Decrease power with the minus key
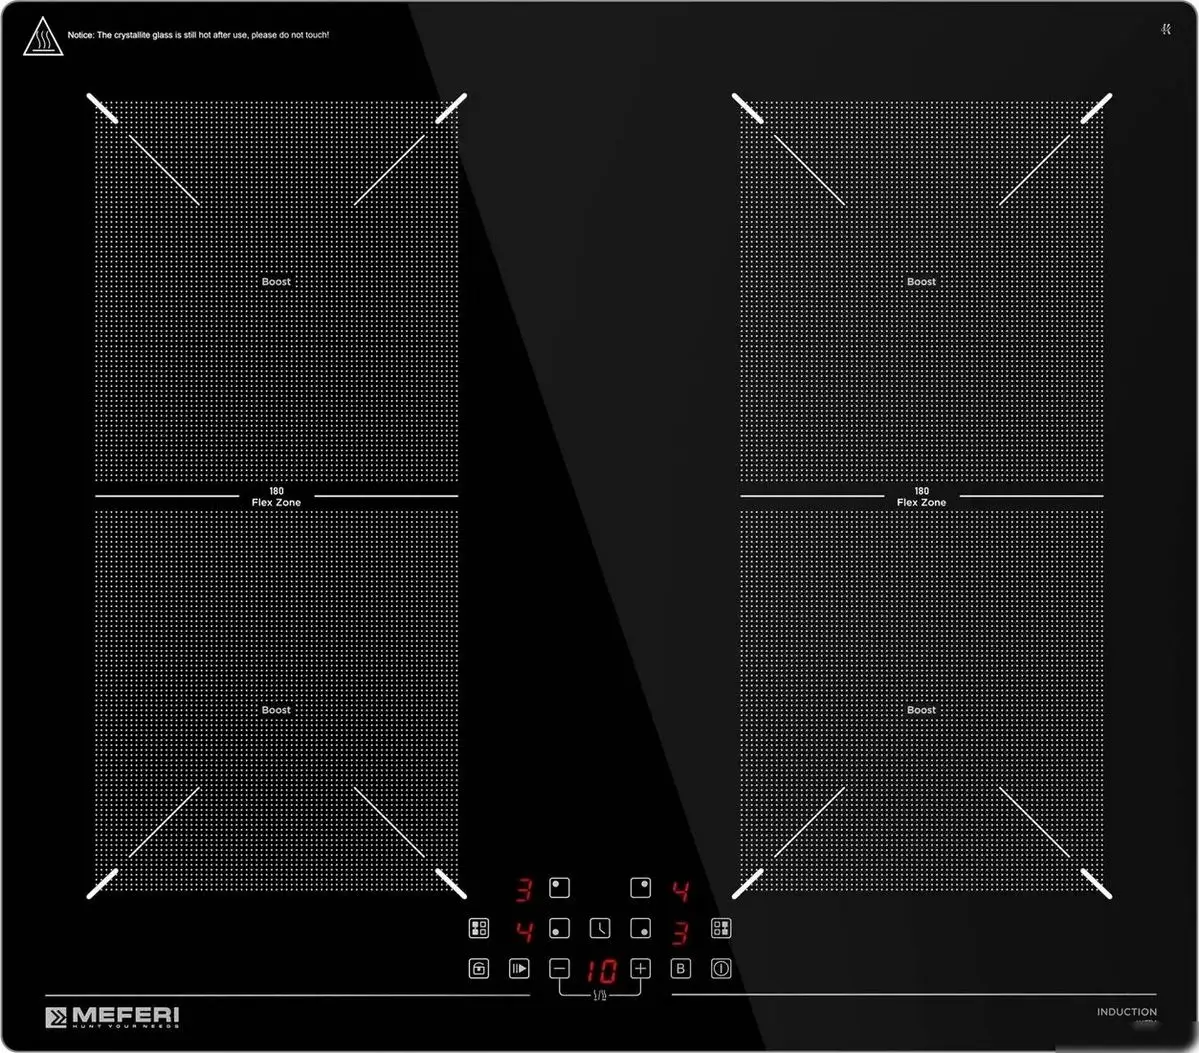The height and width of the screenshot is (1053, 1199). (x=560, y=969)
